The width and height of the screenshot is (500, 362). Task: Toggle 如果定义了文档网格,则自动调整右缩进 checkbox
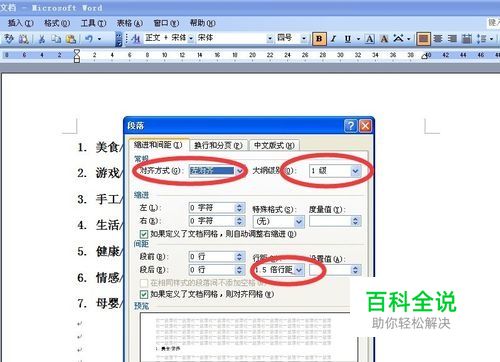click(144, 234)
